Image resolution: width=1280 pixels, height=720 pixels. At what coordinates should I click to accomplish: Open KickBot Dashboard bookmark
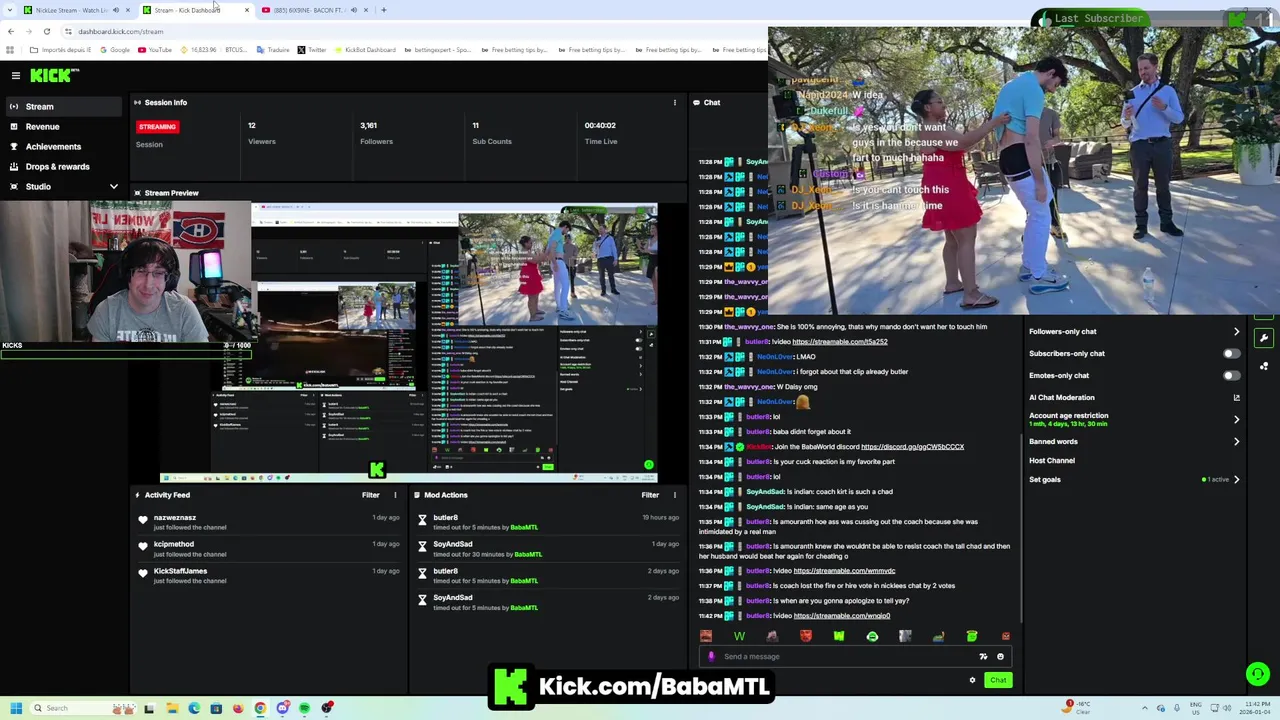[364, 50]
